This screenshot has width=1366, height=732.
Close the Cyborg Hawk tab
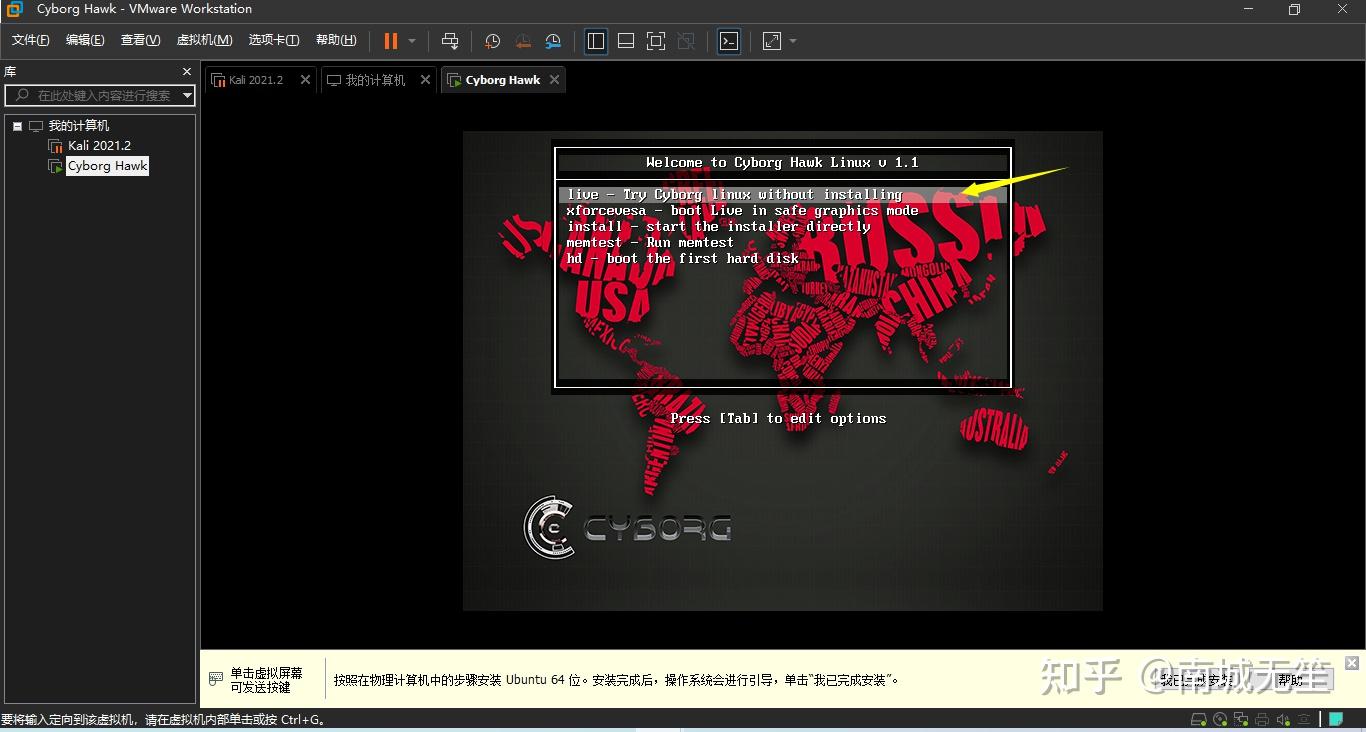554,80
